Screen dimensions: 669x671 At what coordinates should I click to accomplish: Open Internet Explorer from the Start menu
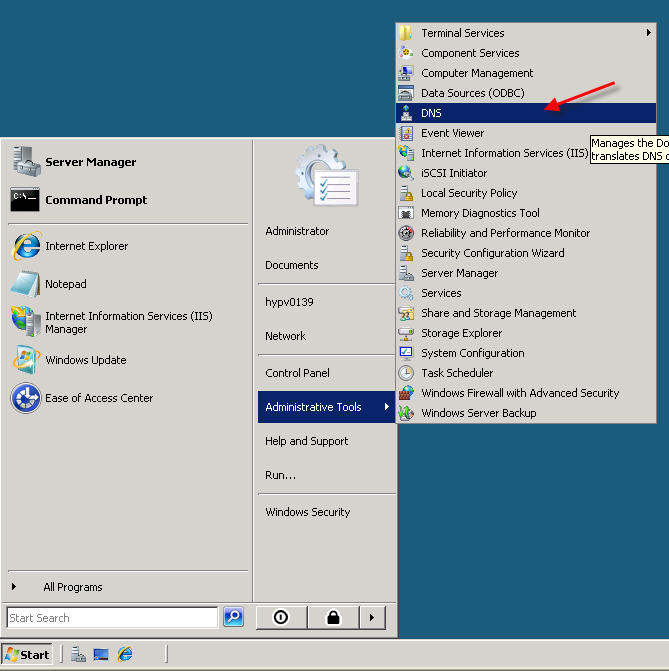[27, 246]
